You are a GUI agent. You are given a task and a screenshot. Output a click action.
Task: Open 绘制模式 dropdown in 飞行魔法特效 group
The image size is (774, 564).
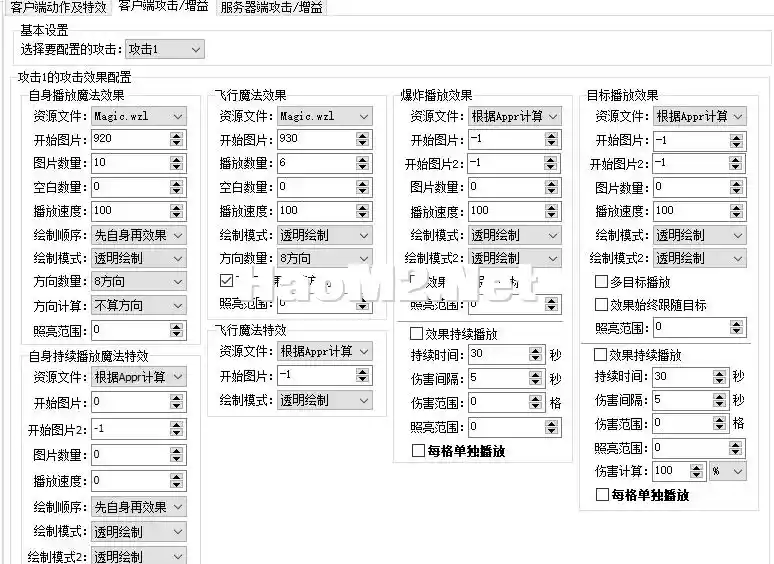point(325,400)
